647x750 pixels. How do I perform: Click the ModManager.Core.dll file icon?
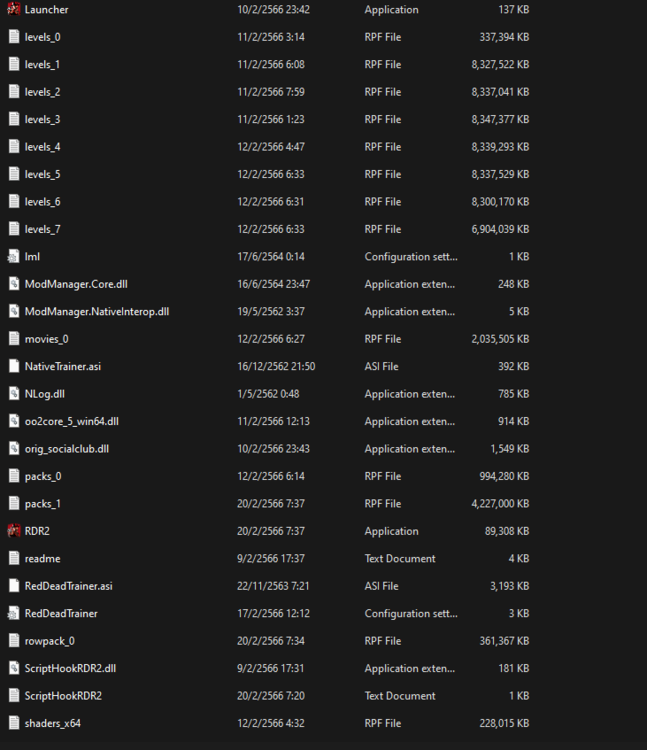tap(14, 284)
